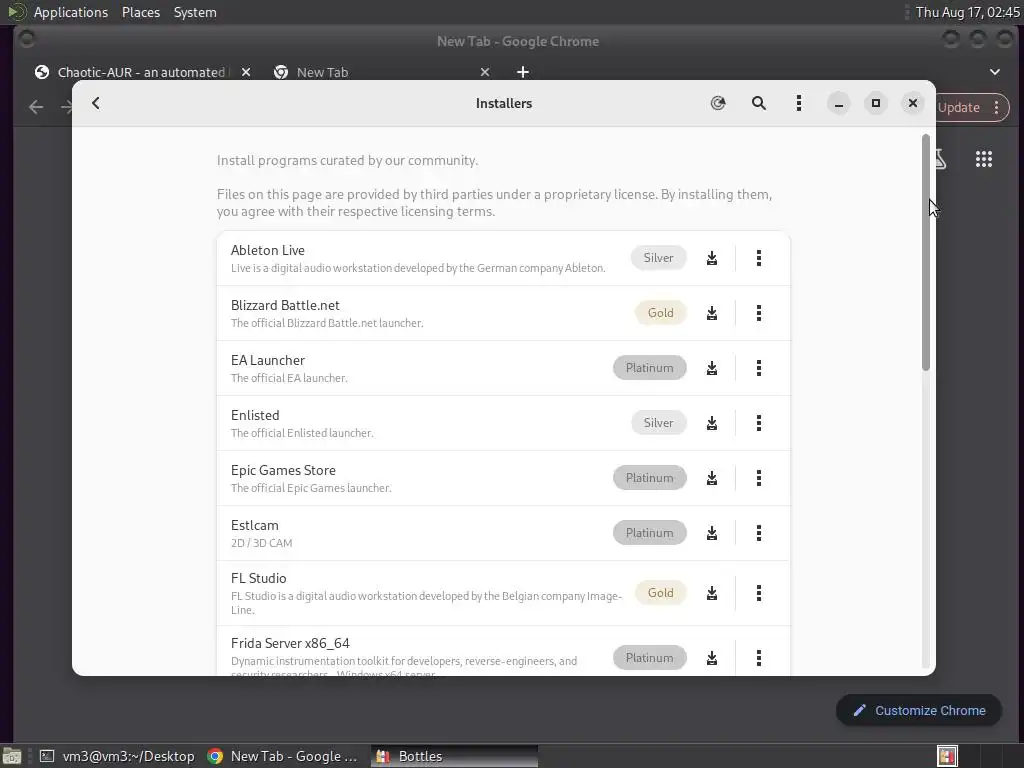This screenshot has width=1024, height=768.
Task: Open Estlcam options menu
Action: [x=758, y=533]
